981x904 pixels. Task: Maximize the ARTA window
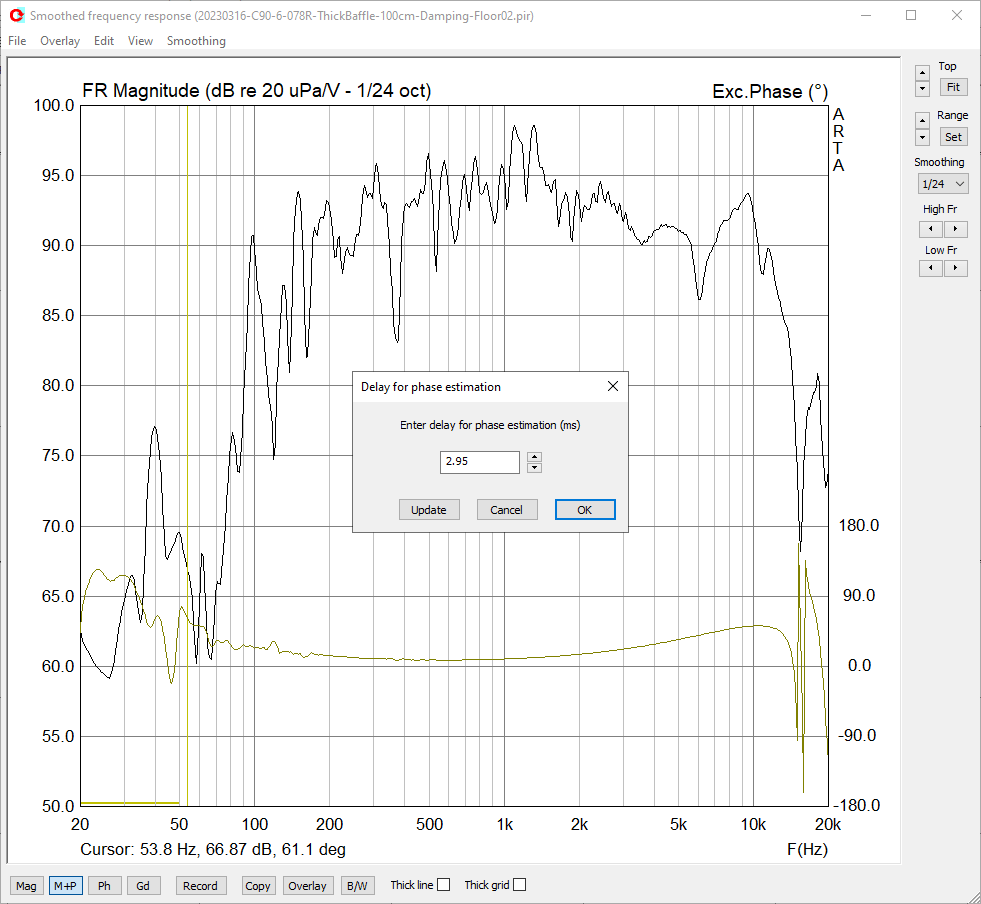coord(911,16)
